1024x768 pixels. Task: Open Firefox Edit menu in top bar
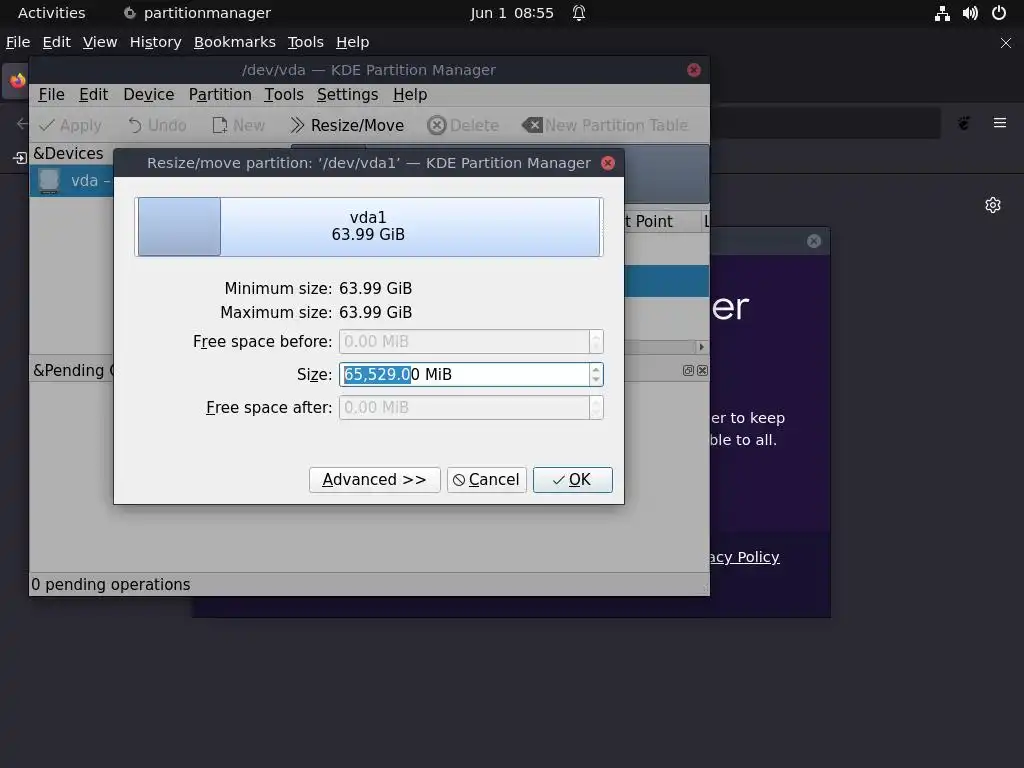pos(56,42)
